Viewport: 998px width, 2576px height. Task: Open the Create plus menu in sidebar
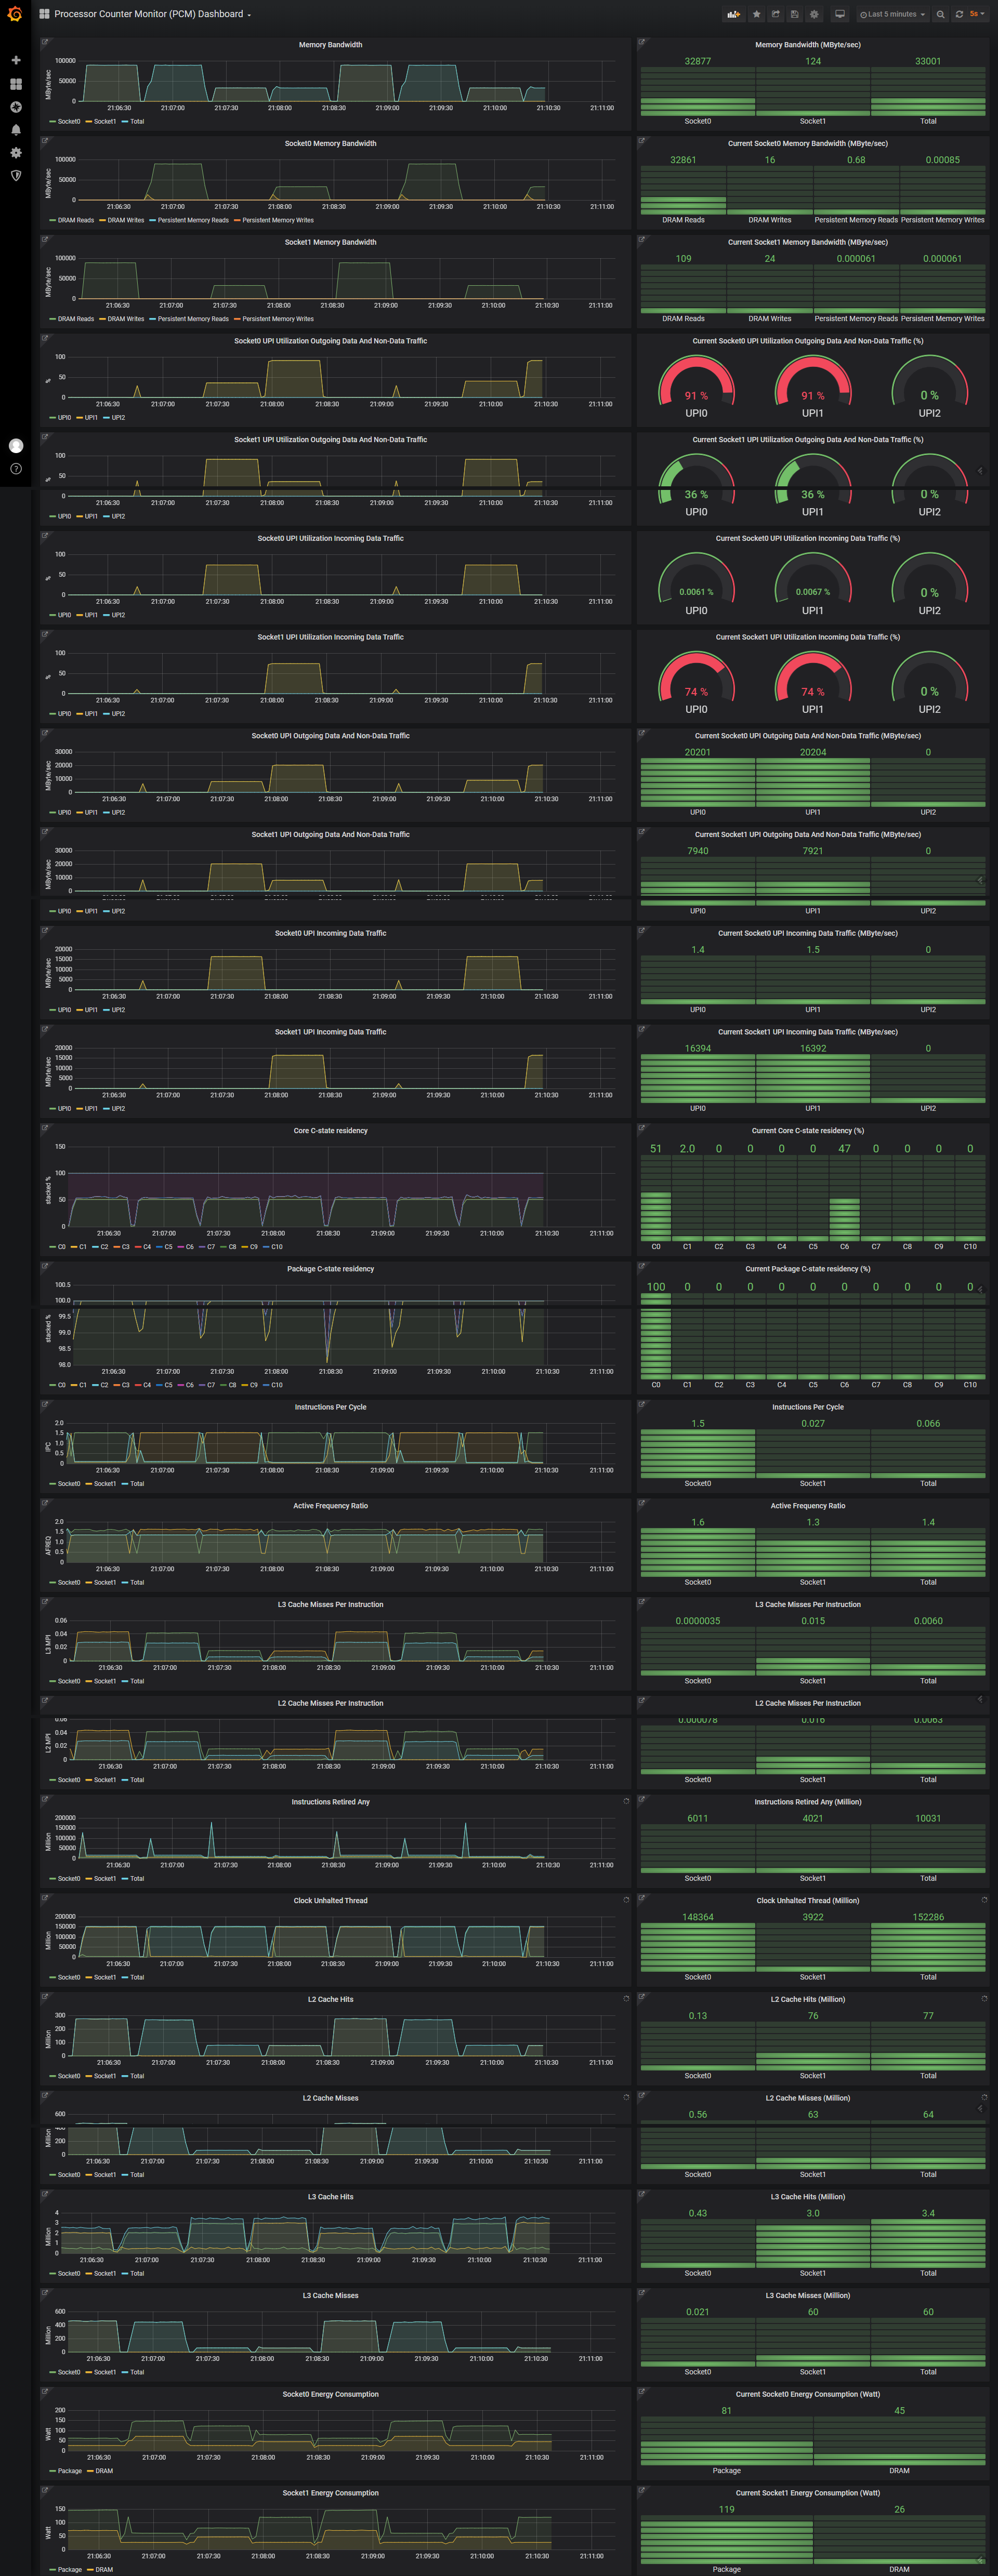coord(15,60)
